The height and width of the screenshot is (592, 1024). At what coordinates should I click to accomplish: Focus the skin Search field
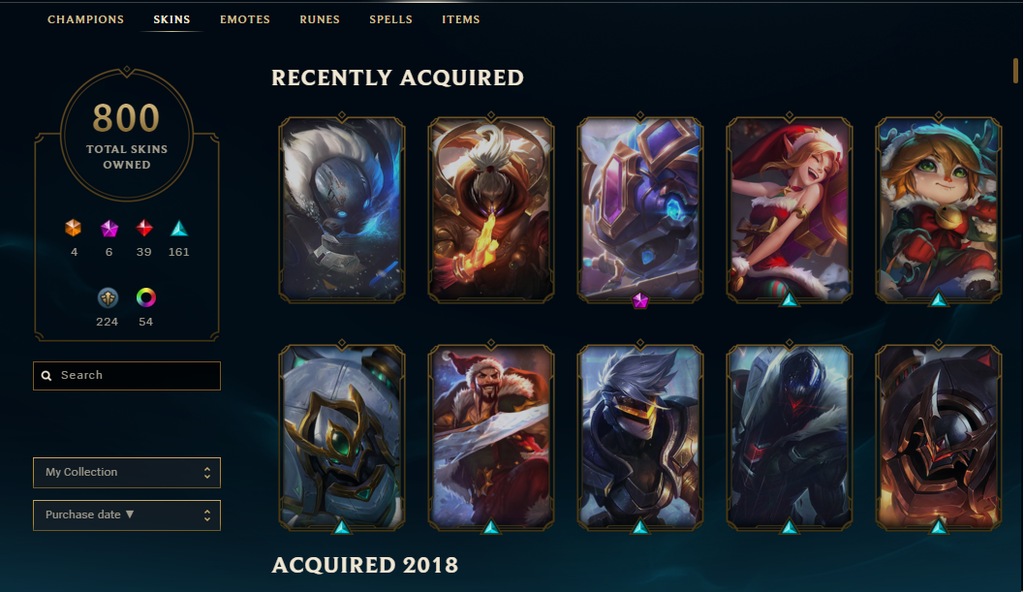[x=127, y=376]
